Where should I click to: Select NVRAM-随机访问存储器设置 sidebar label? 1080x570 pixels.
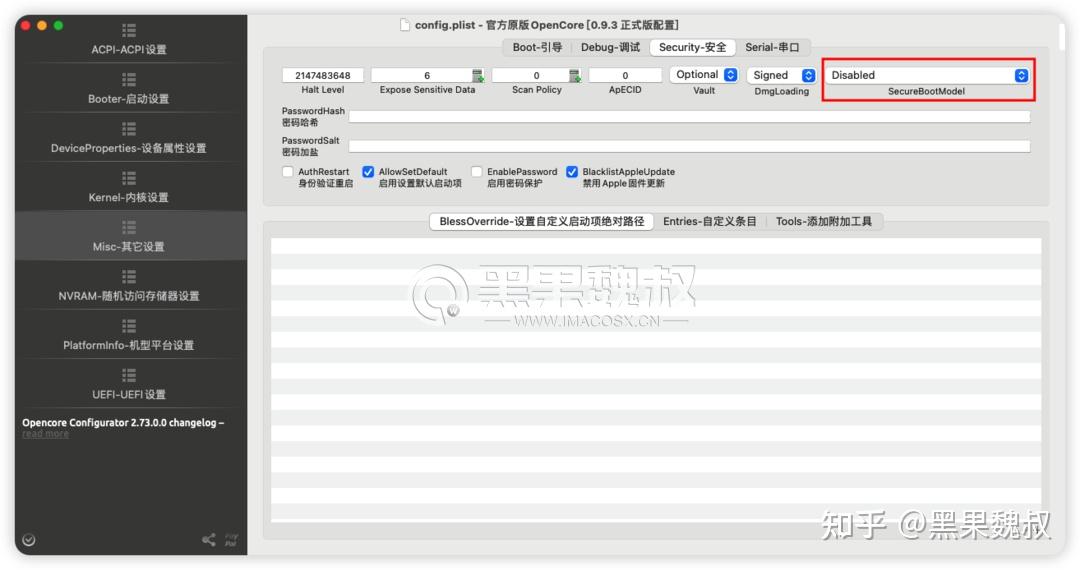click(x=129, y=296)
